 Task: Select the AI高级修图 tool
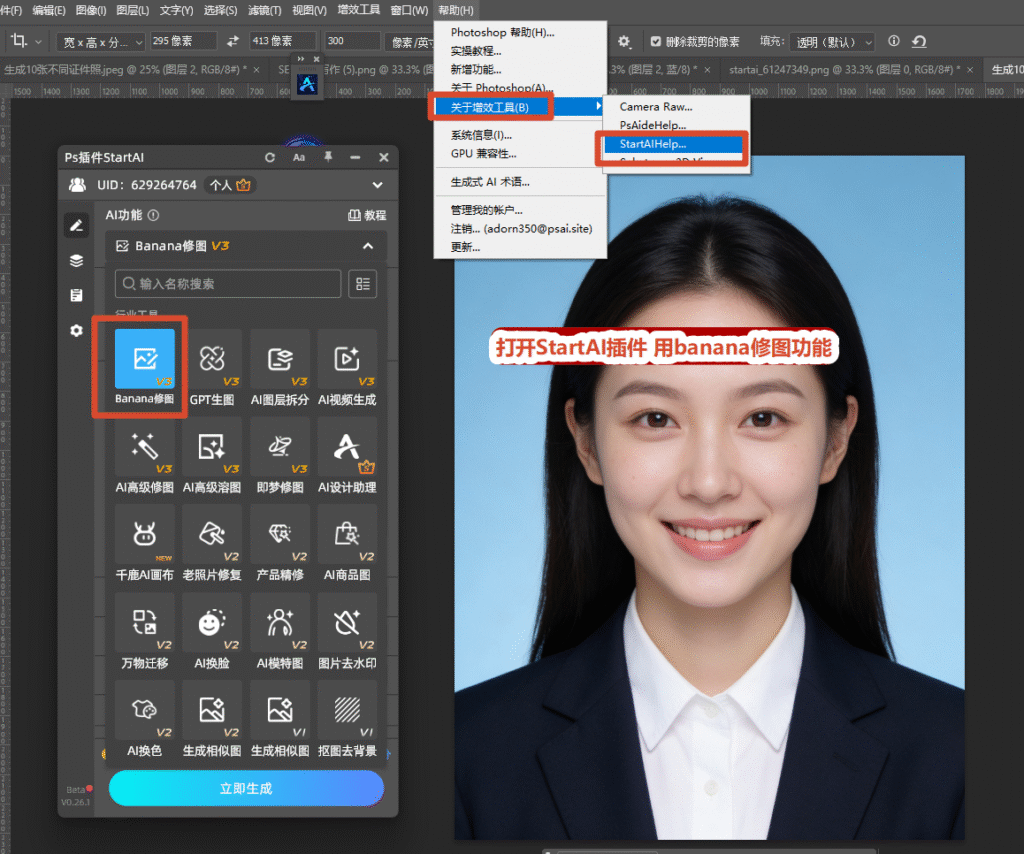144,456
